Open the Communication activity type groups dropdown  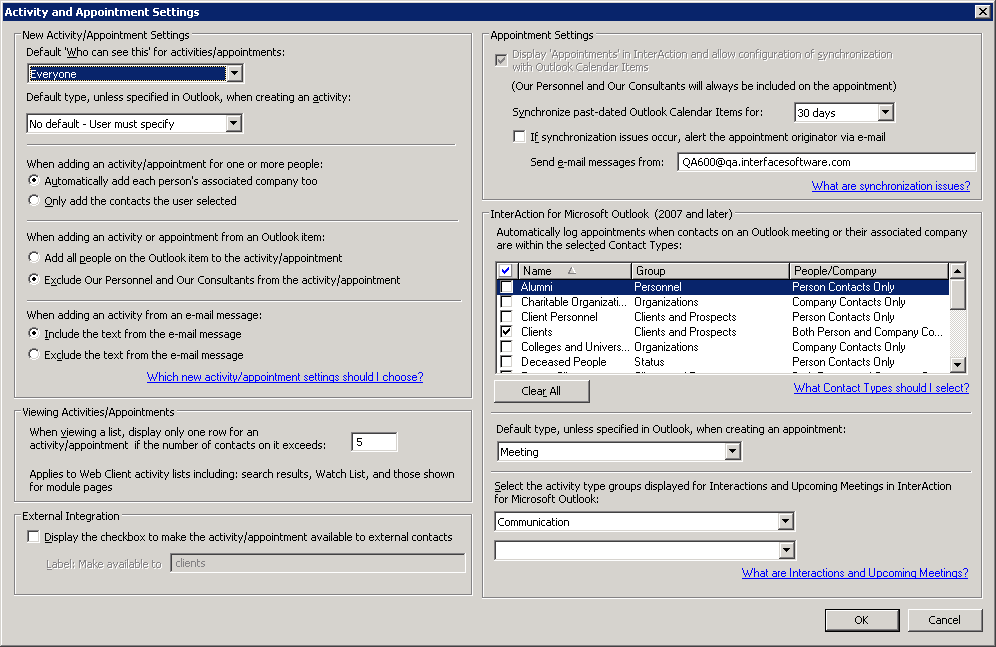click(787, 521)
